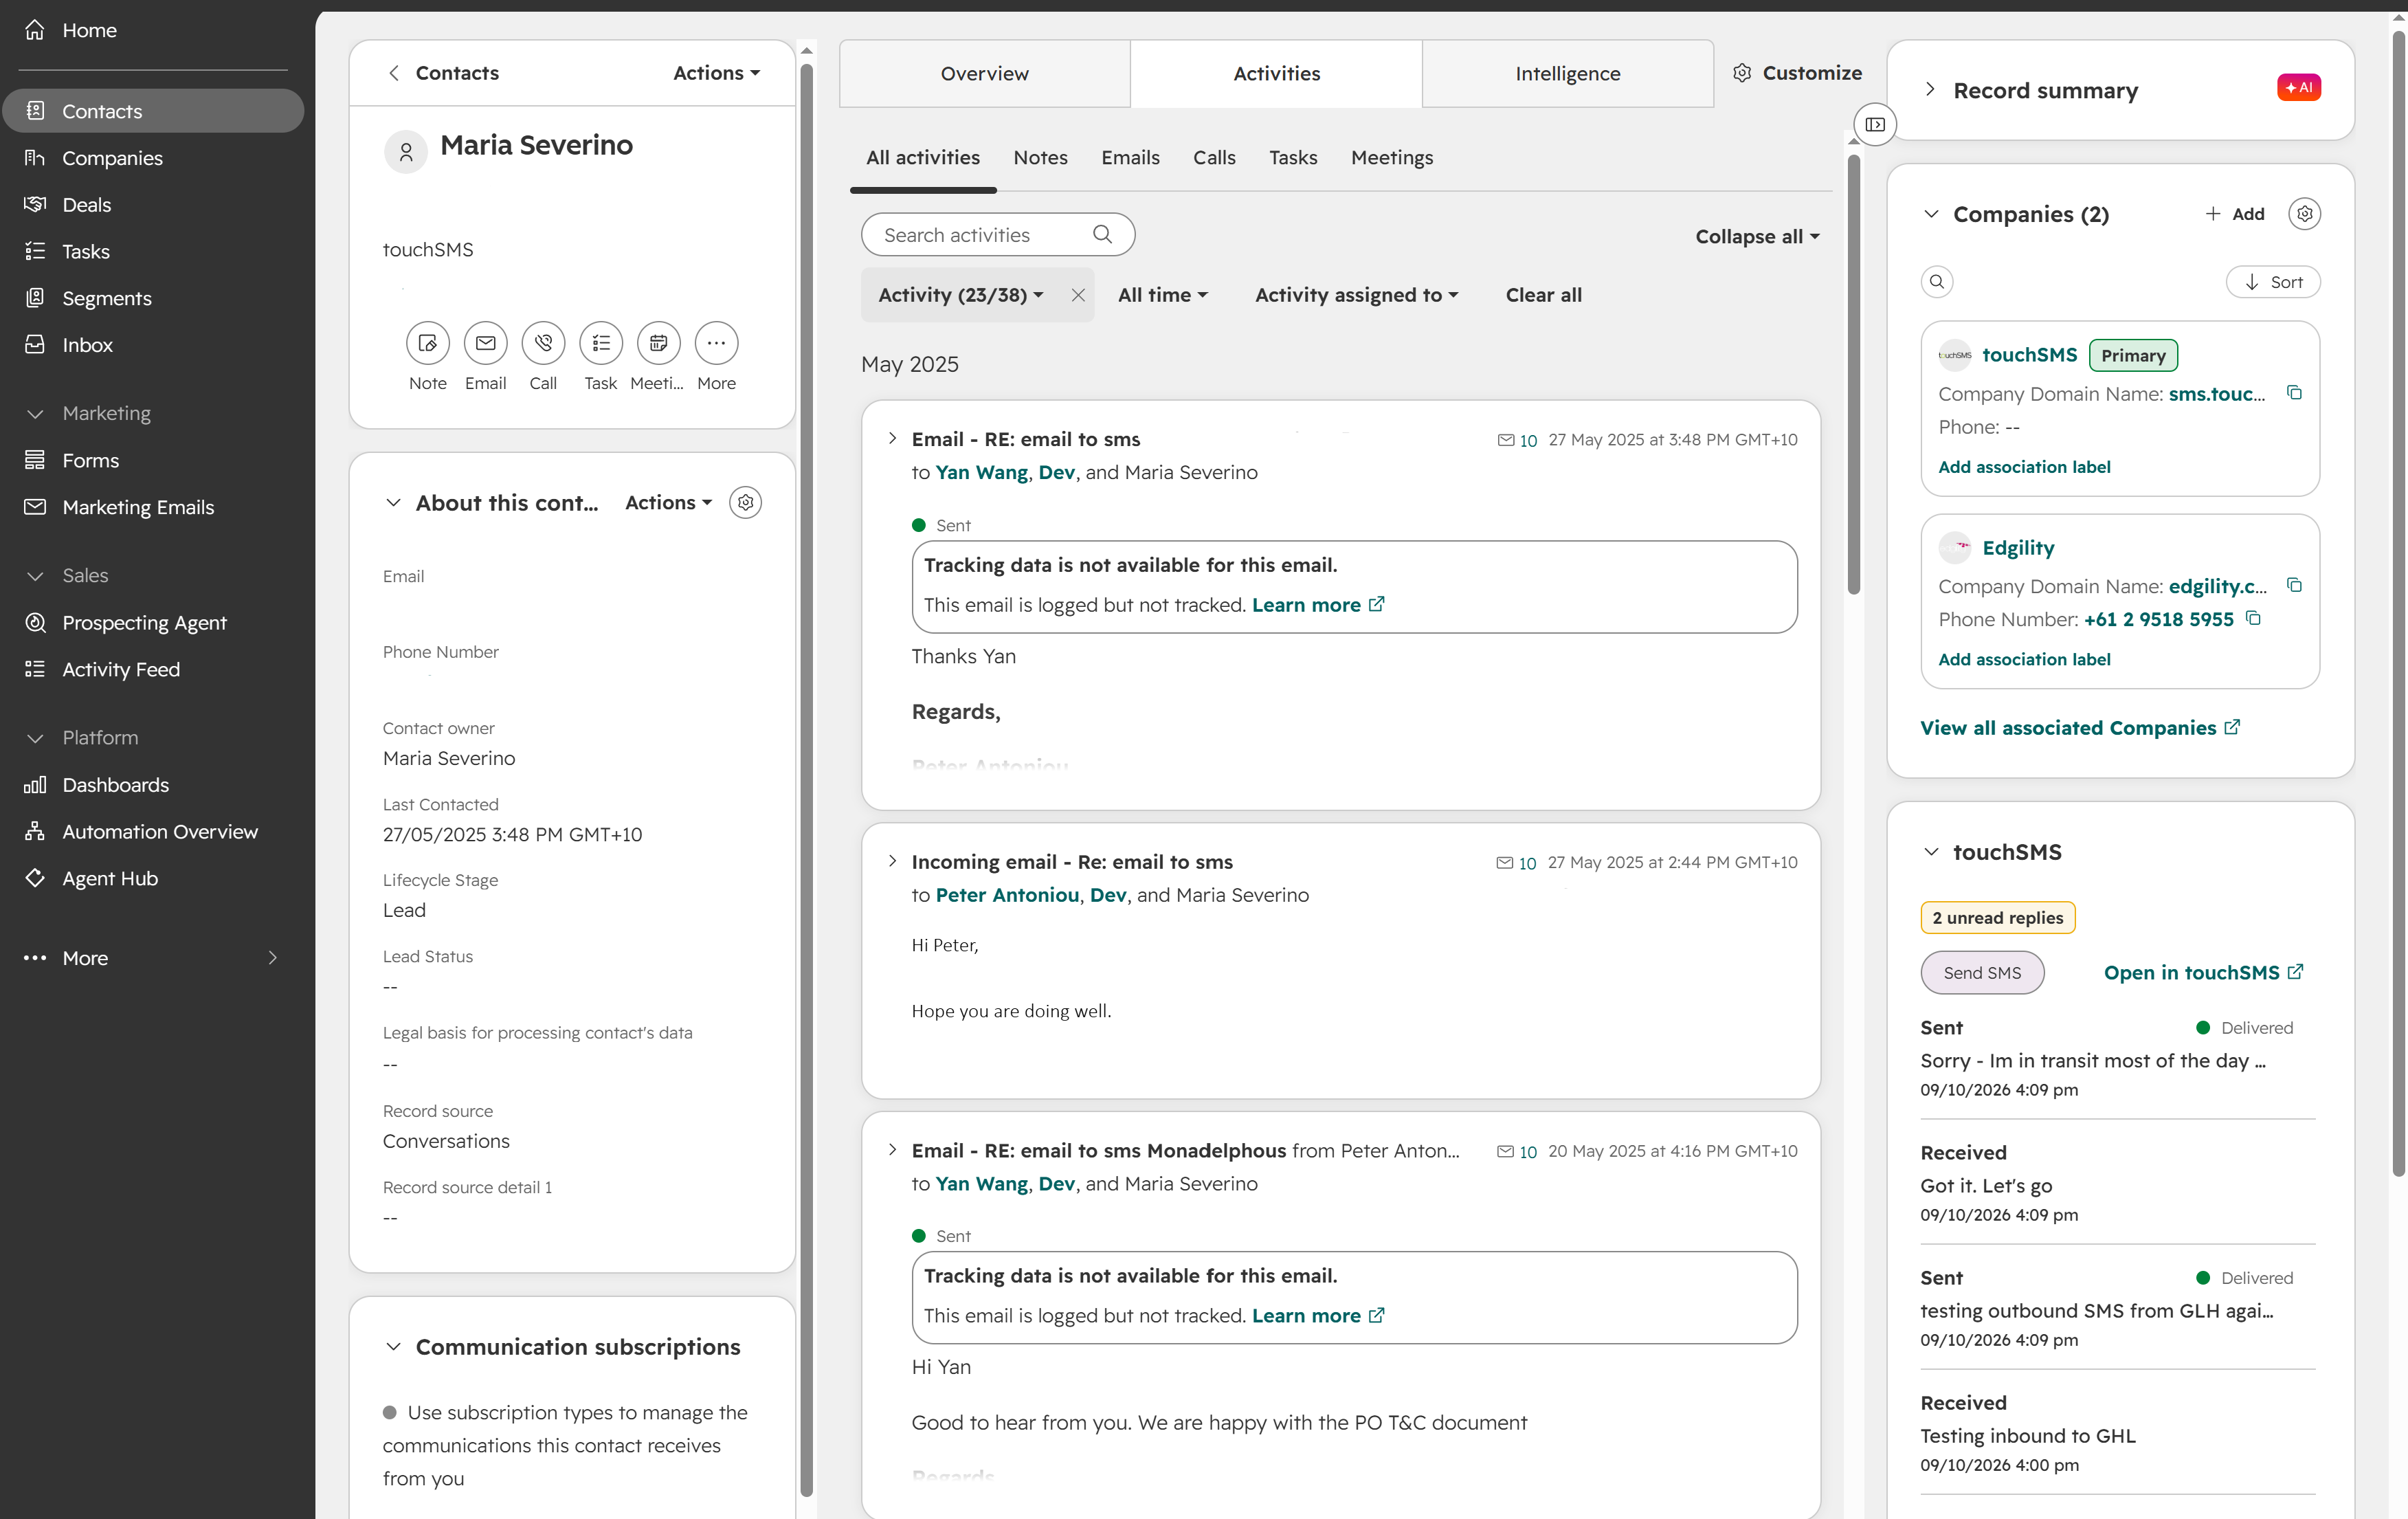
Task: Switch to the Overview tab
Action: tap(985, 73)
